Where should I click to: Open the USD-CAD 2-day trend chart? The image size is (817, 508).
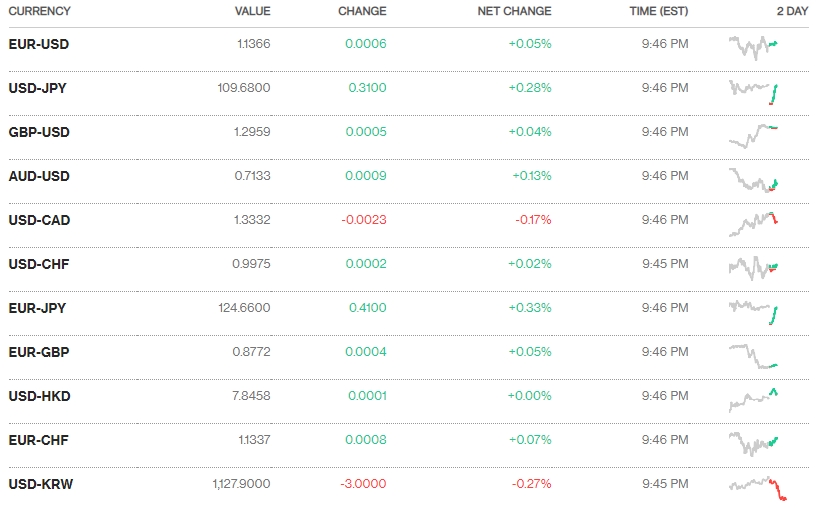pos(754,222)
